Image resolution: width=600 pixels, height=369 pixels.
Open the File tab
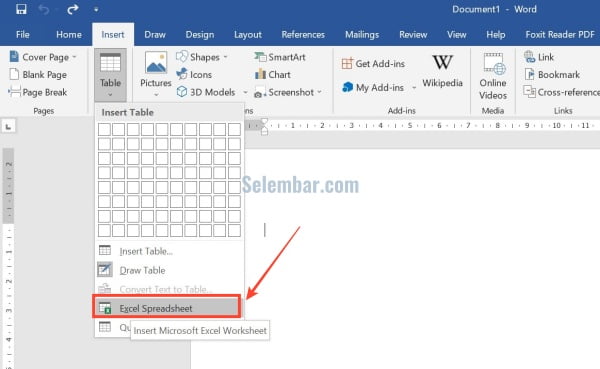(23, 34)
